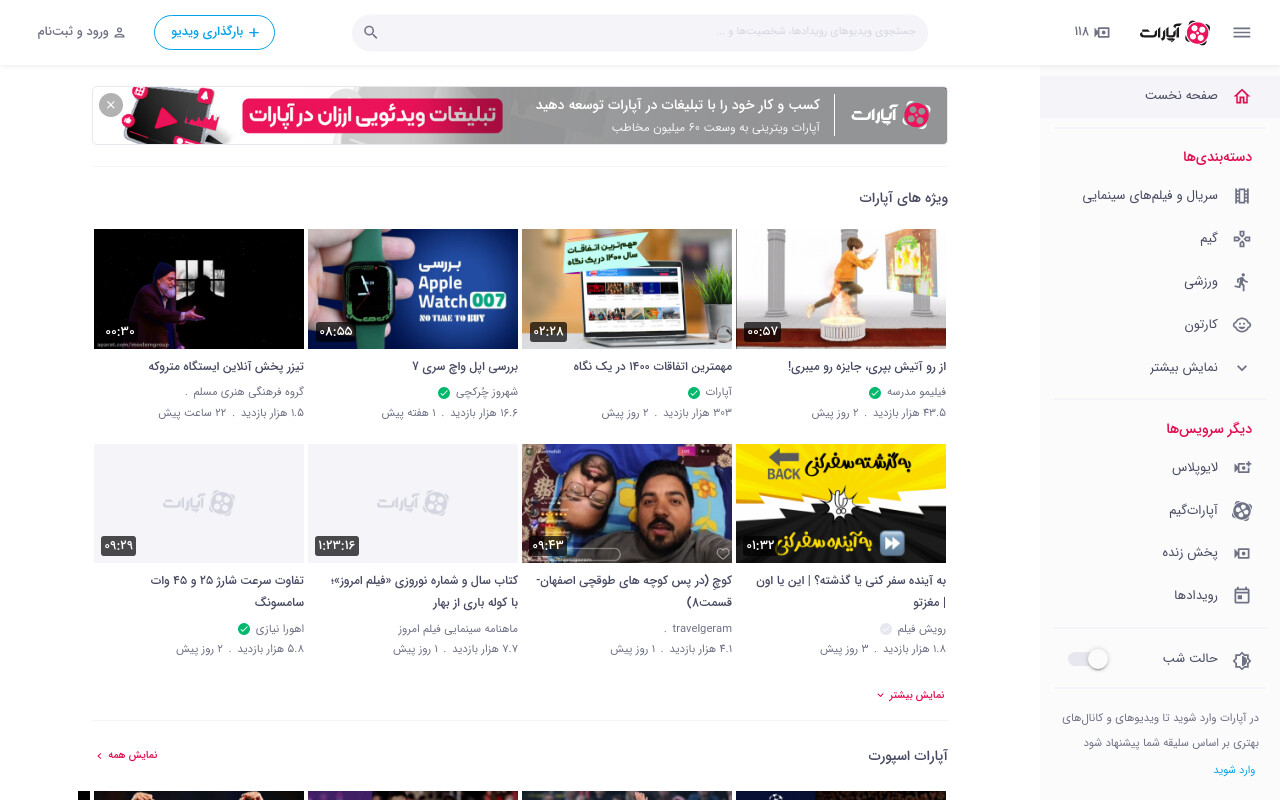Click the face icon for کارتون

pos(1242,325)
